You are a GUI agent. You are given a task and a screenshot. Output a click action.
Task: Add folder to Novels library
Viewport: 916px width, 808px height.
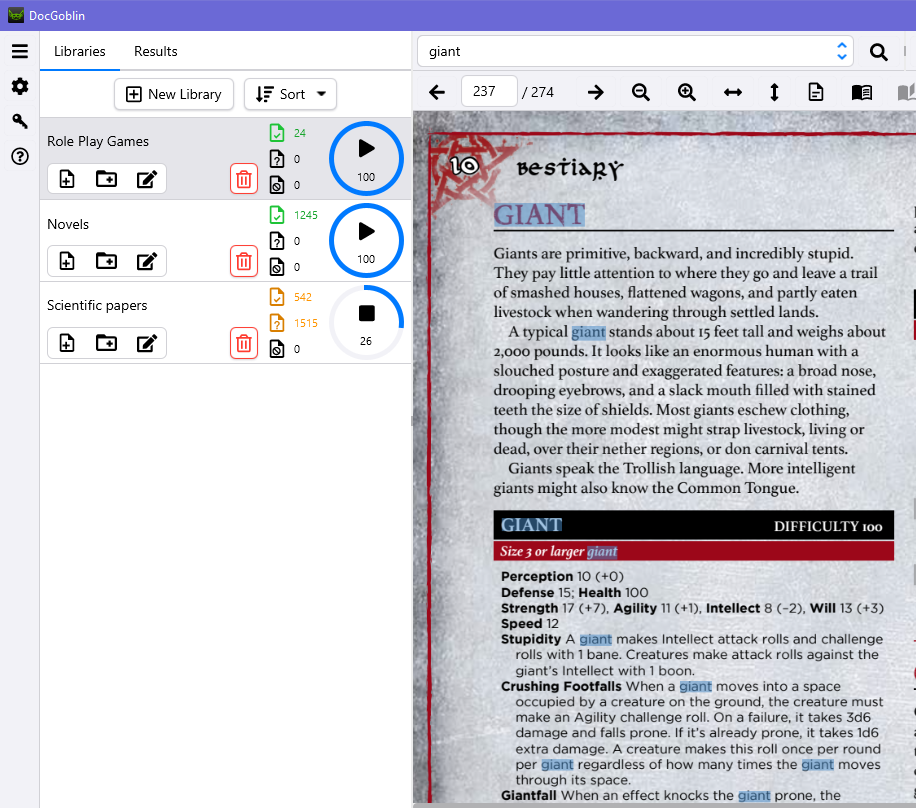(106, 261)
